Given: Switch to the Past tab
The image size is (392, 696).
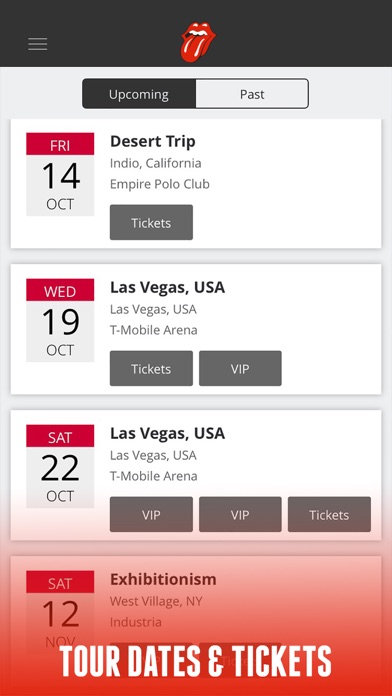Looking at the screenshot, I should [x=252, y=94].
